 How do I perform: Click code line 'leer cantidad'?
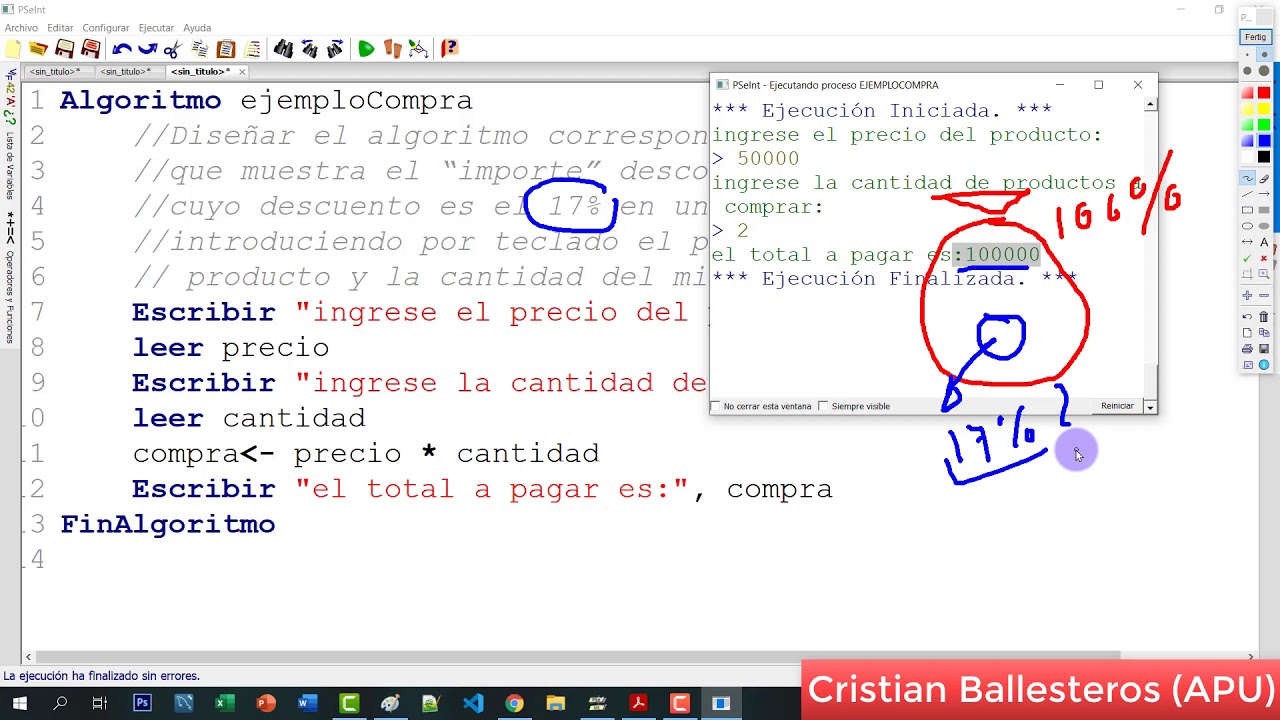(248, 418)
